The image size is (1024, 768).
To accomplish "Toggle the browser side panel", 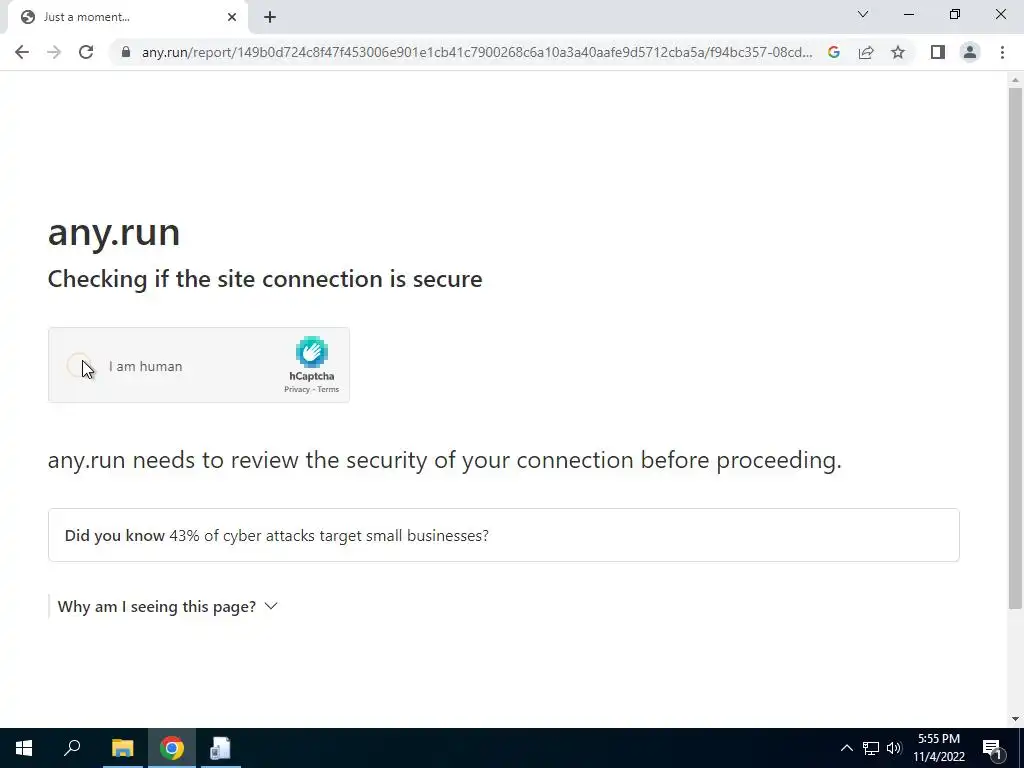I will pyautogui.click(x=938, y=52).
